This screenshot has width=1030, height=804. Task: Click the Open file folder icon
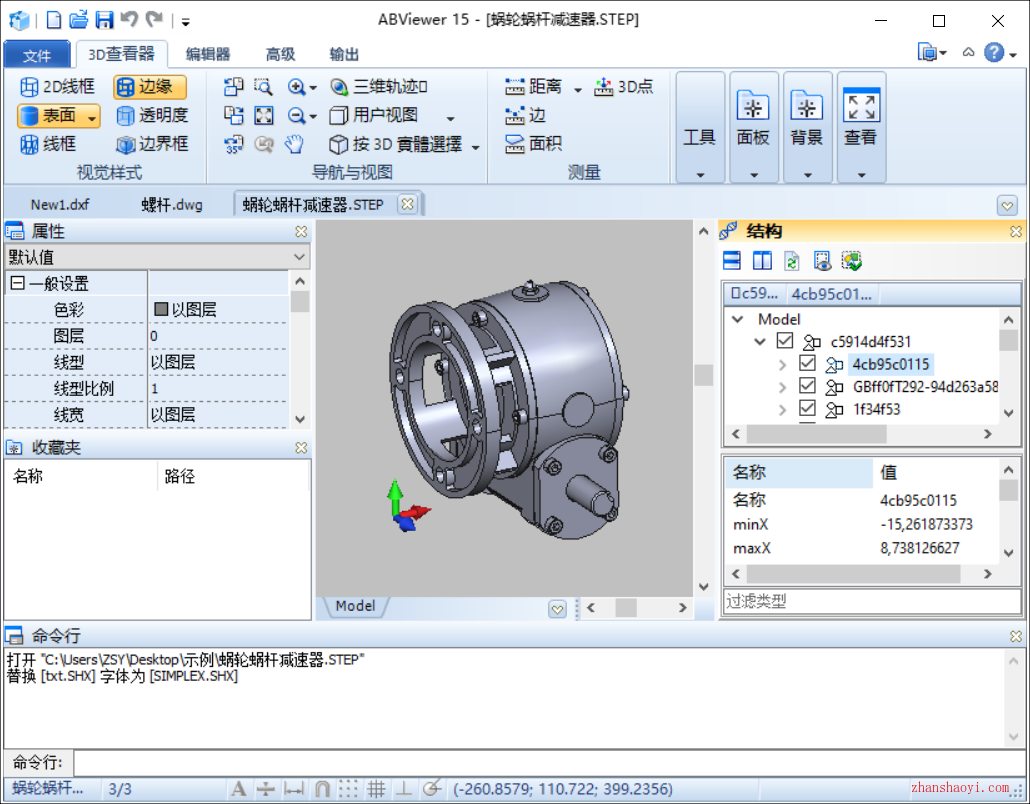pyautogui.click(x=79, y=20)
